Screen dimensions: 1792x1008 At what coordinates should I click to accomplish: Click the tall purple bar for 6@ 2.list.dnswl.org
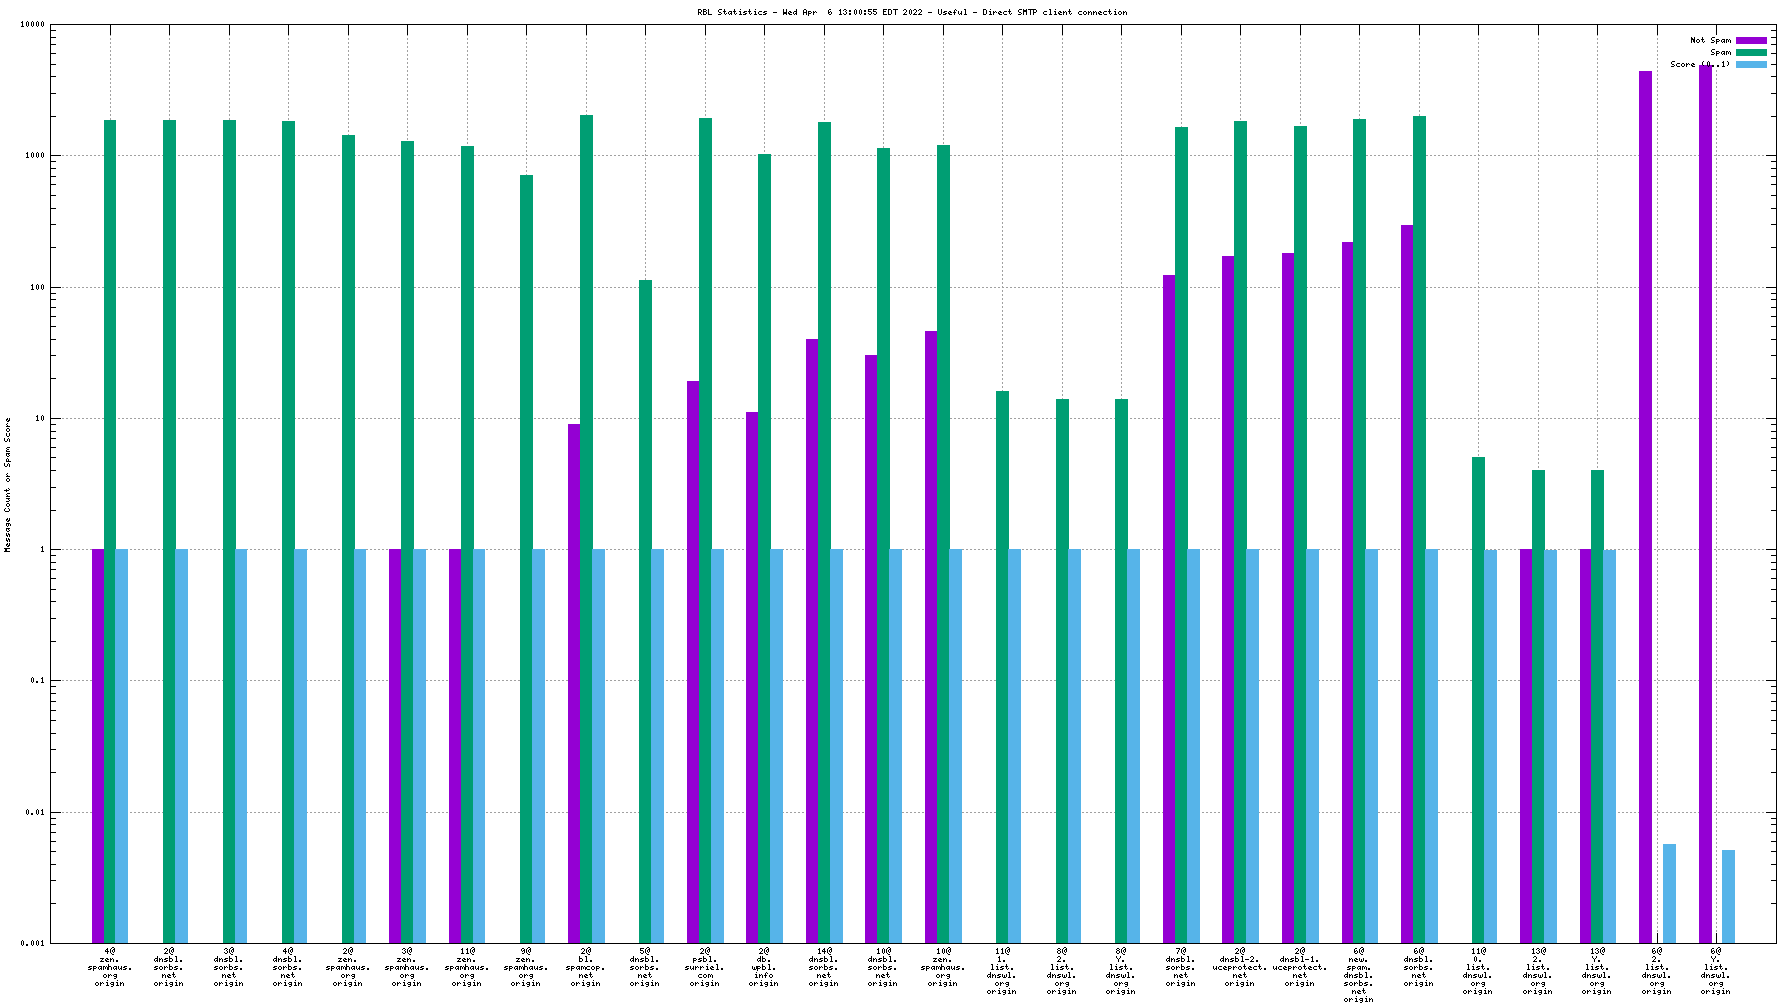coord(1645,500)
